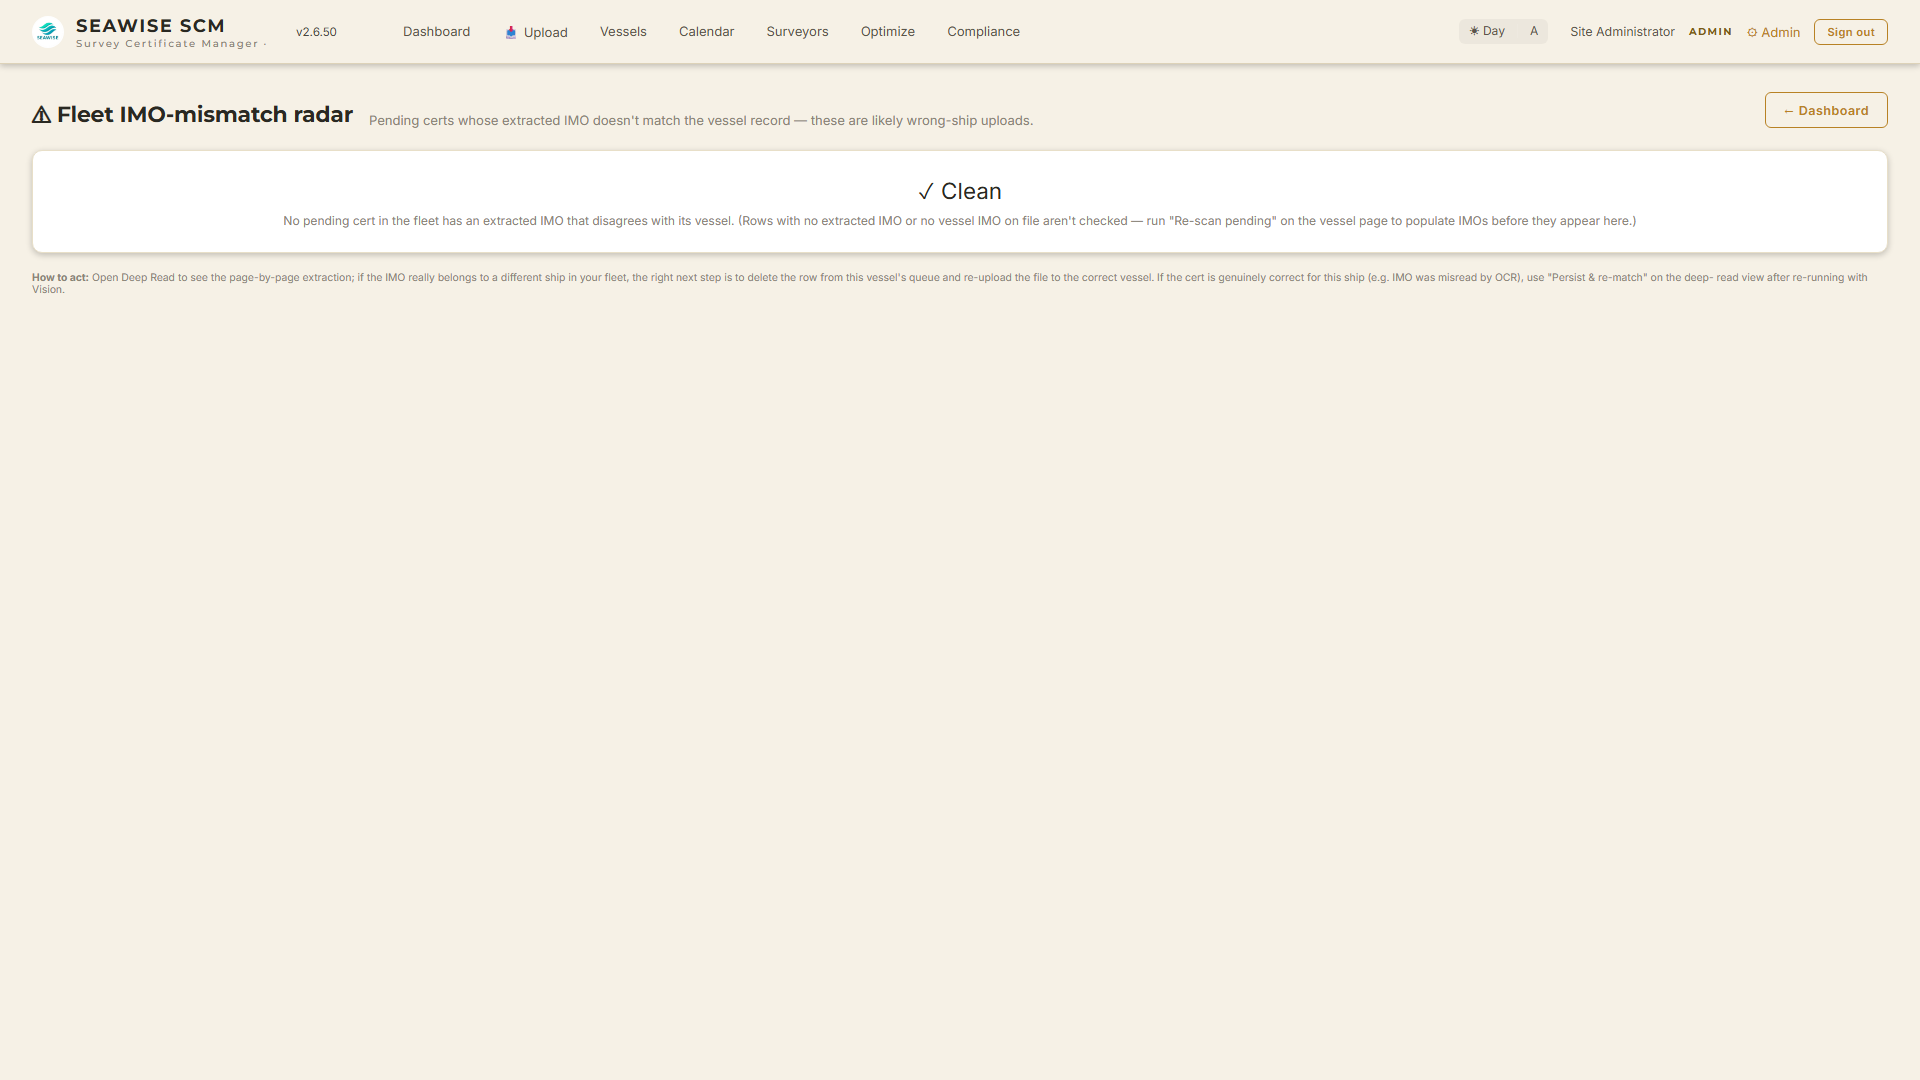This screenshot has width=1920, height=1080.
Task: Click the warning triangle icon in the heading
Action: [41, 115]
